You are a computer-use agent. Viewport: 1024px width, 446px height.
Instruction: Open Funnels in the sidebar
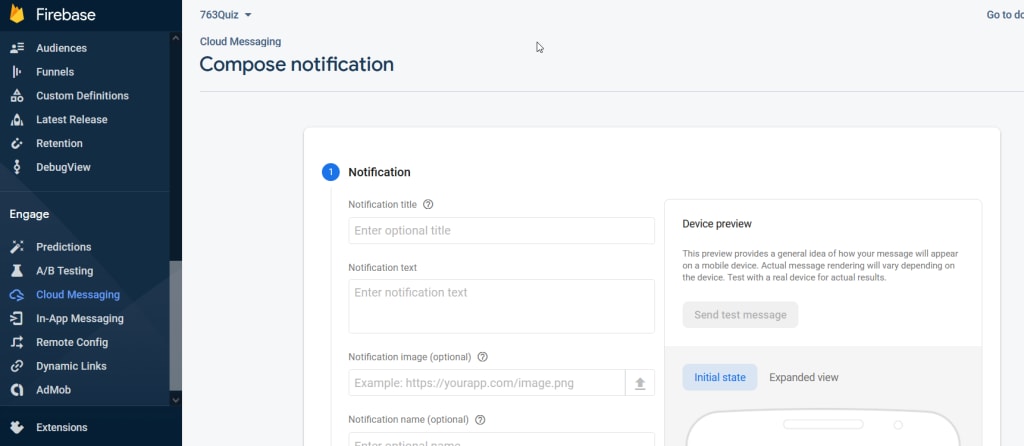point(55,72)
